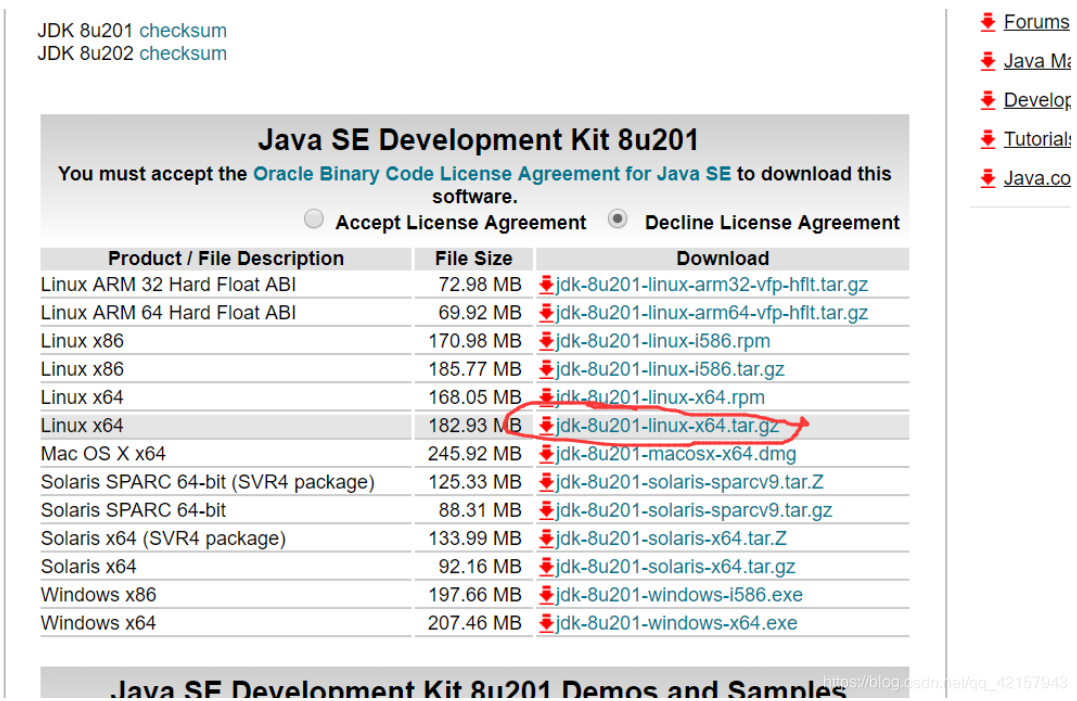1077x701 pixels.
Task: Click red arrow icon next to Java.co link
Action: (x=988, y=179)
